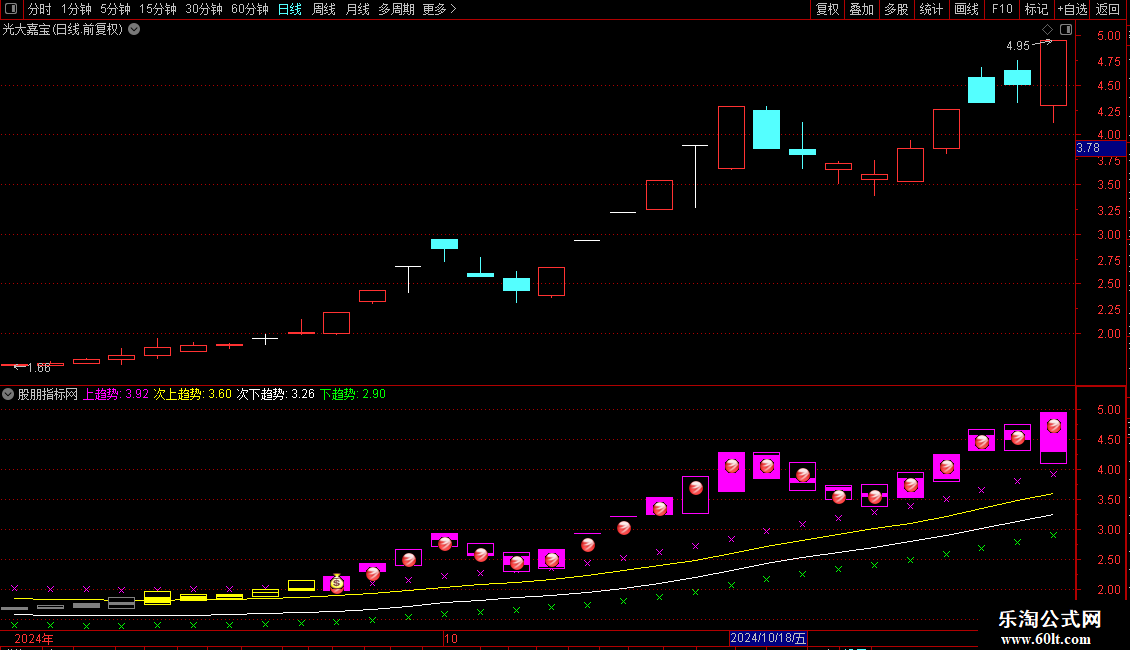This screenshot has height=650, width=1130.
Task: Click 返回 to go back
Action: tap(1108, 9)
